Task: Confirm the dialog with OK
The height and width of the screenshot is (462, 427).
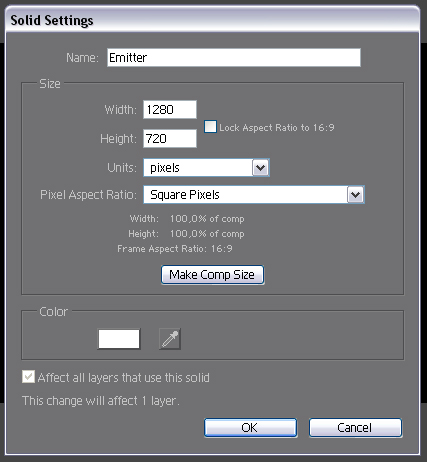Action: [250, 428]
